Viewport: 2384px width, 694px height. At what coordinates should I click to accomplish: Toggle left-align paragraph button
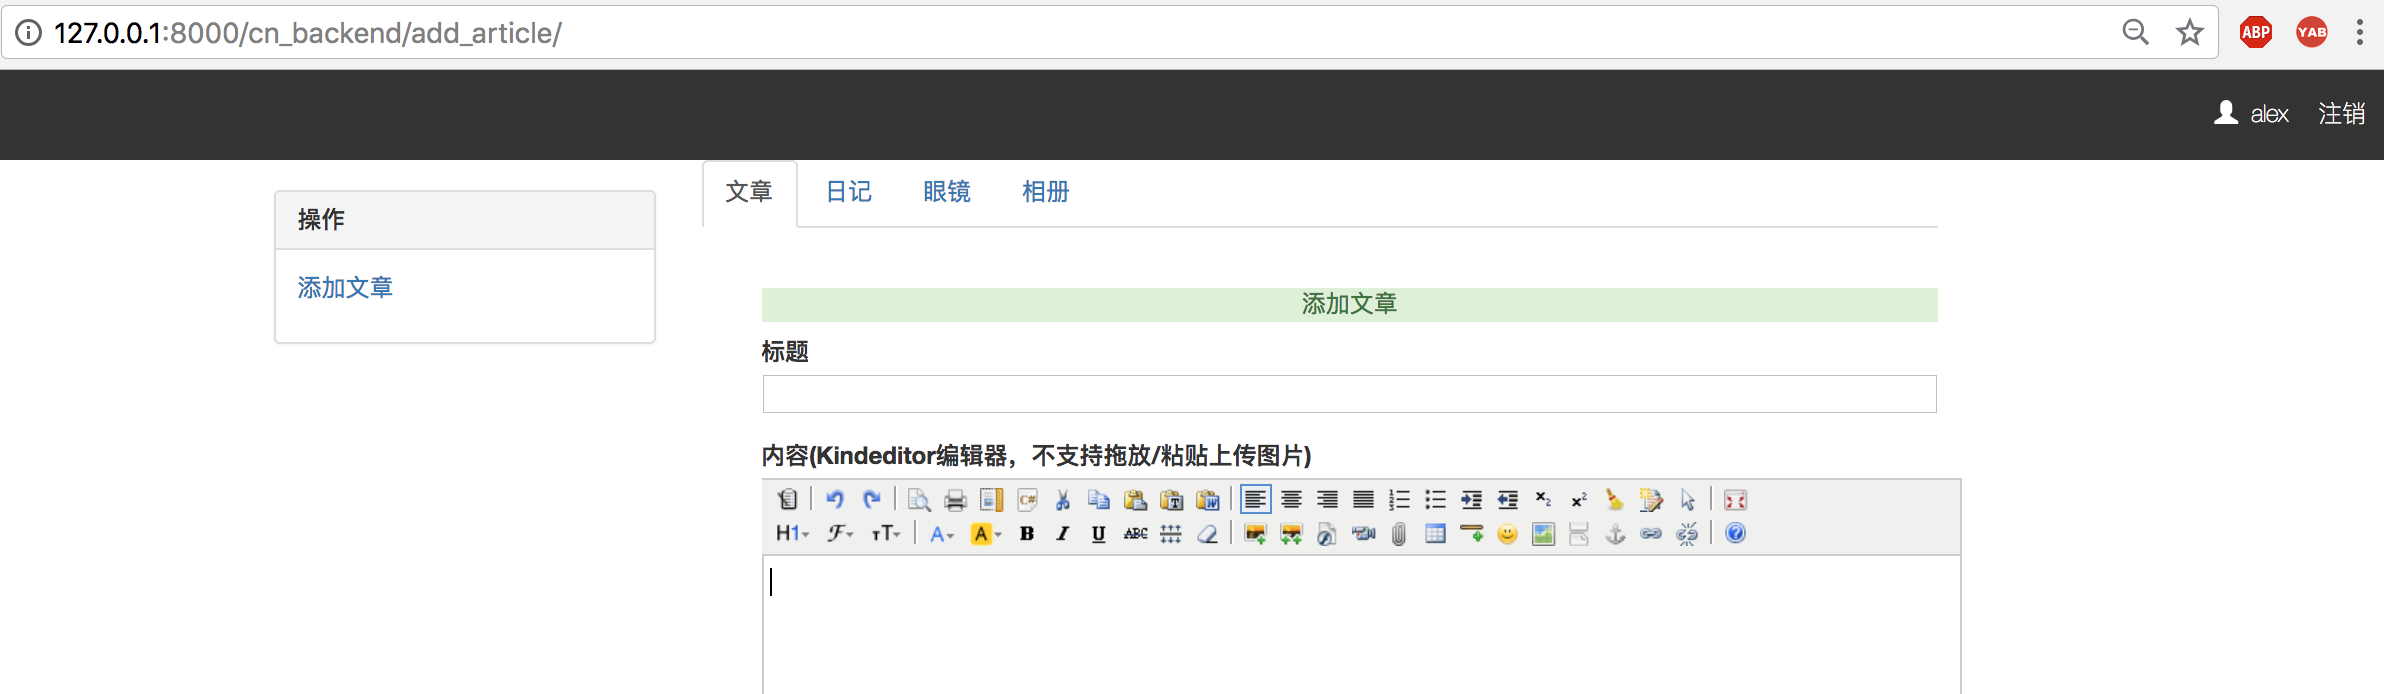1255,499
